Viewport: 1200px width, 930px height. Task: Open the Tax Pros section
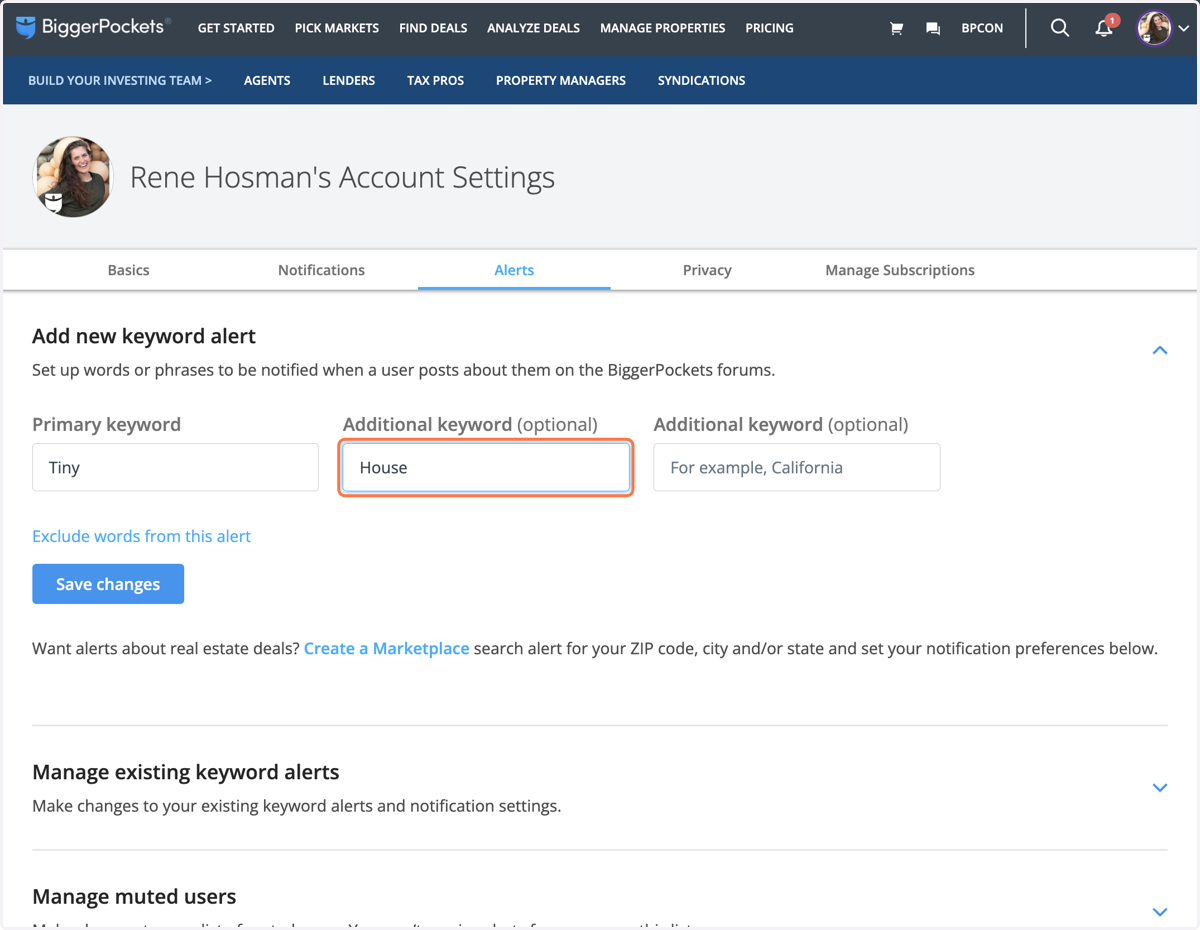point(436,80)
